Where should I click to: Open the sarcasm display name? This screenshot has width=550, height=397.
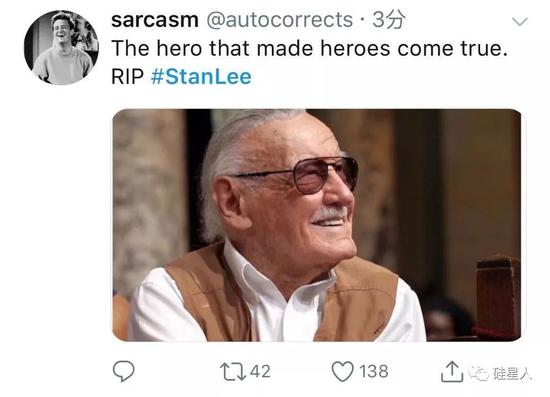pyautogui.click(x=155, y=20)
